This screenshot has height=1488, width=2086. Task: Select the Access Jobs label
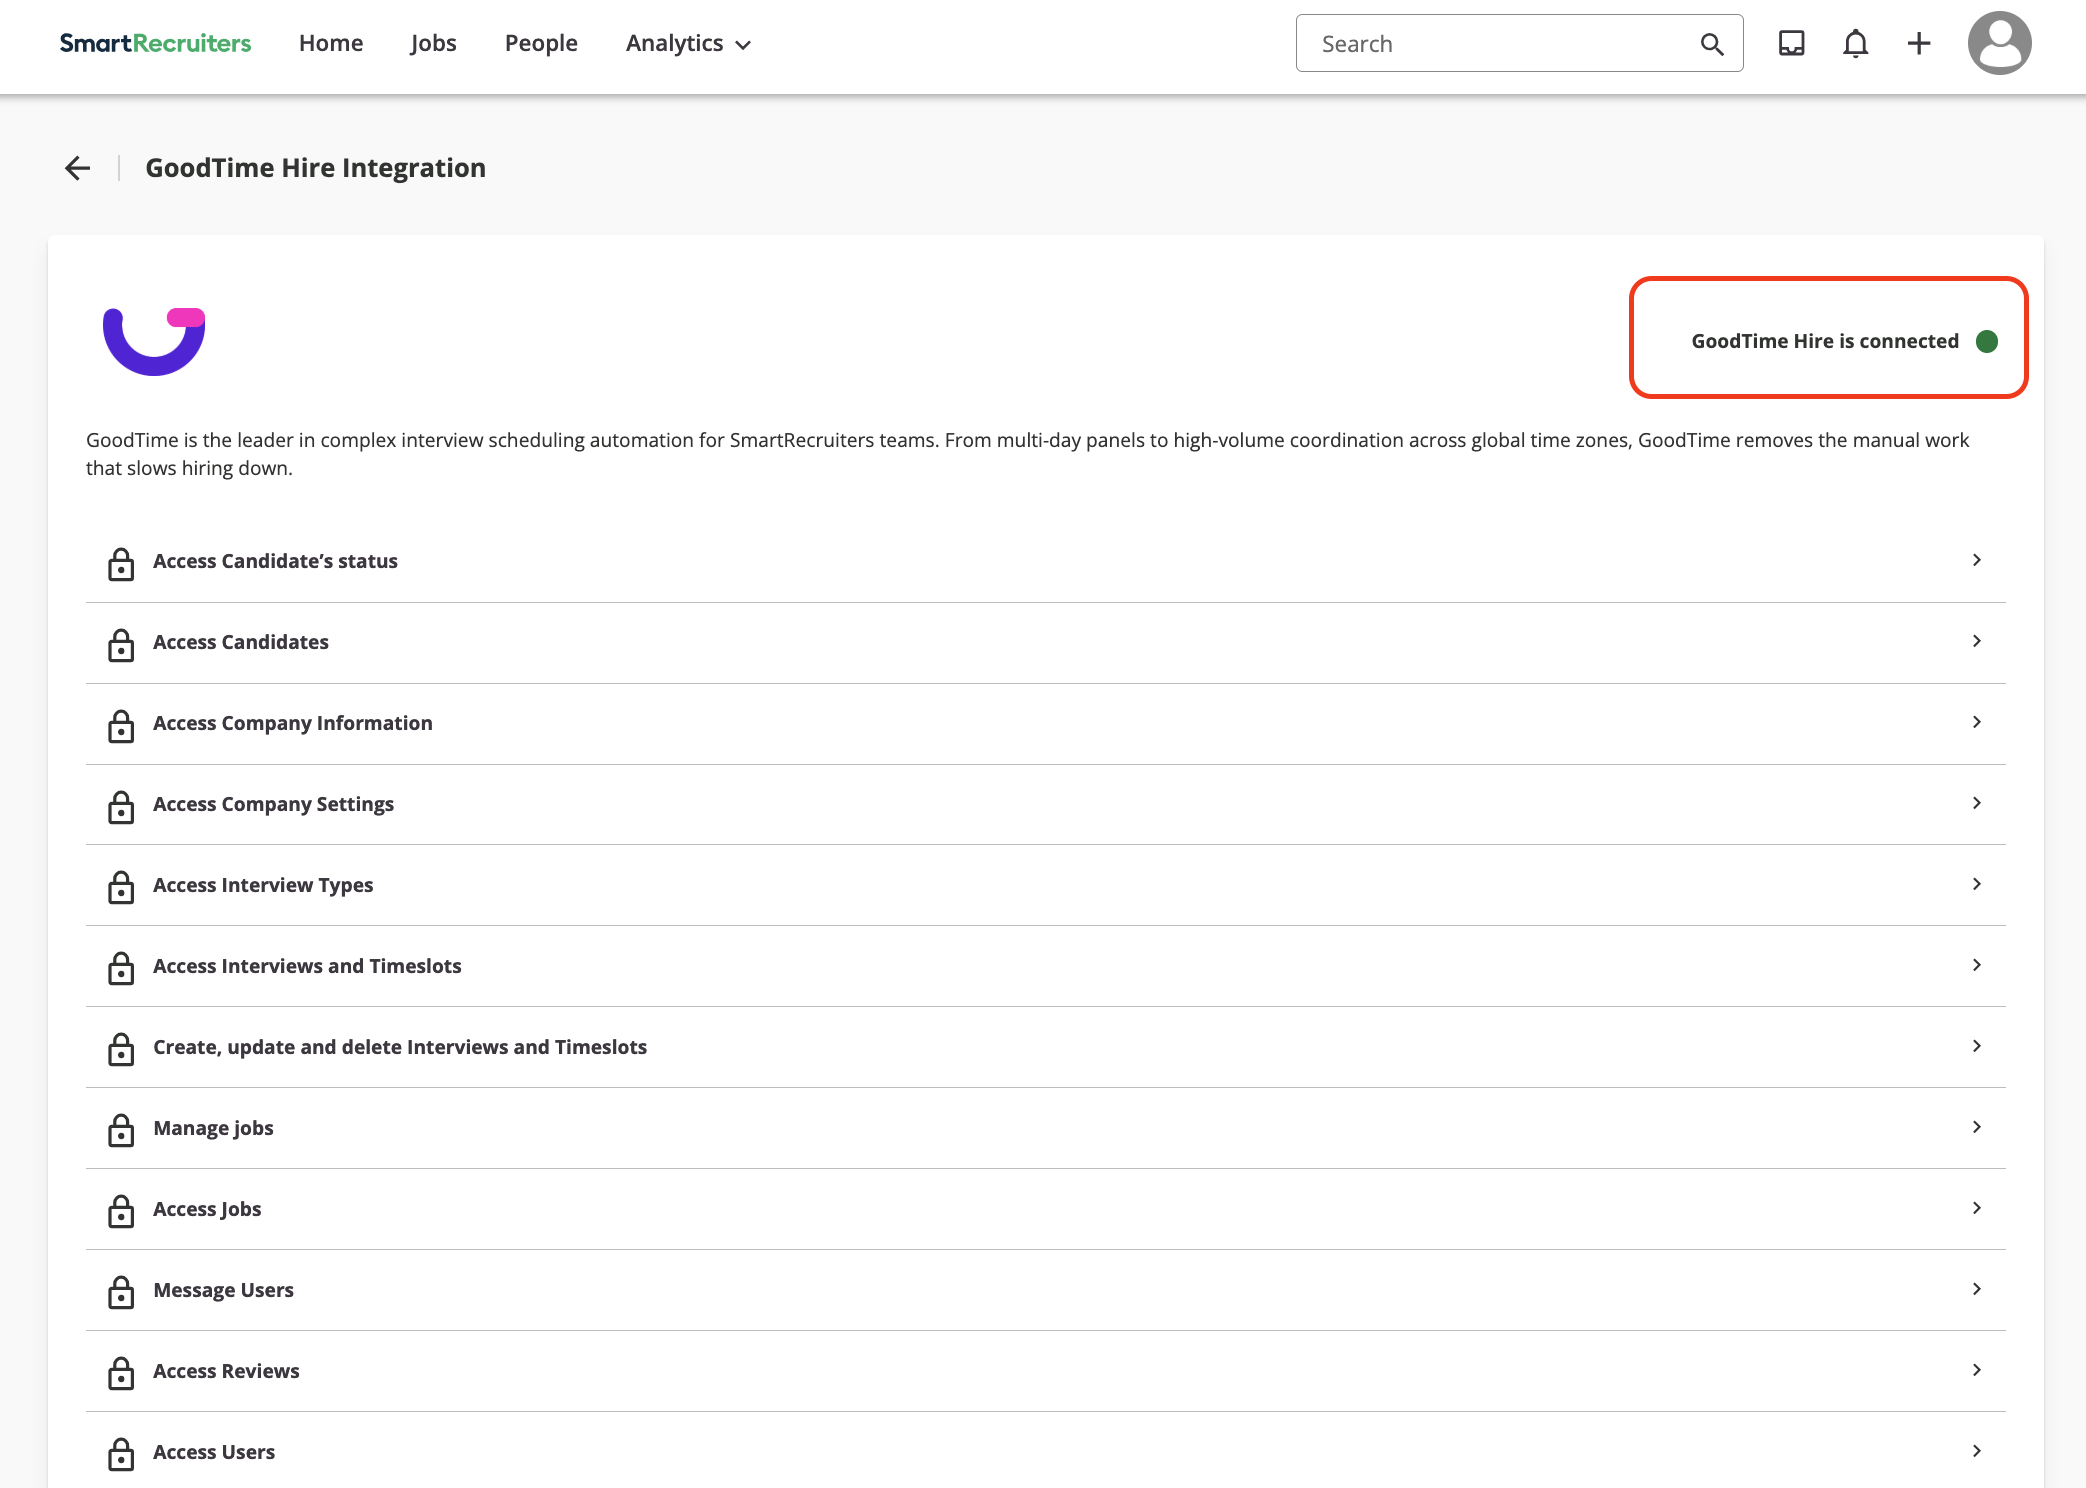click(x=207, y=1209)
